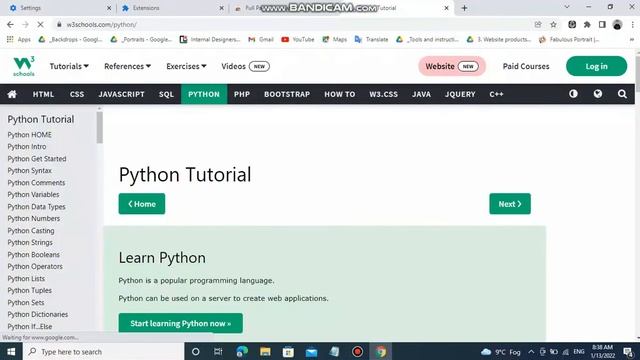Screen dimensions: 640x360
Task: Select HOW TO in the topic bar
Action: click(340, 94)
